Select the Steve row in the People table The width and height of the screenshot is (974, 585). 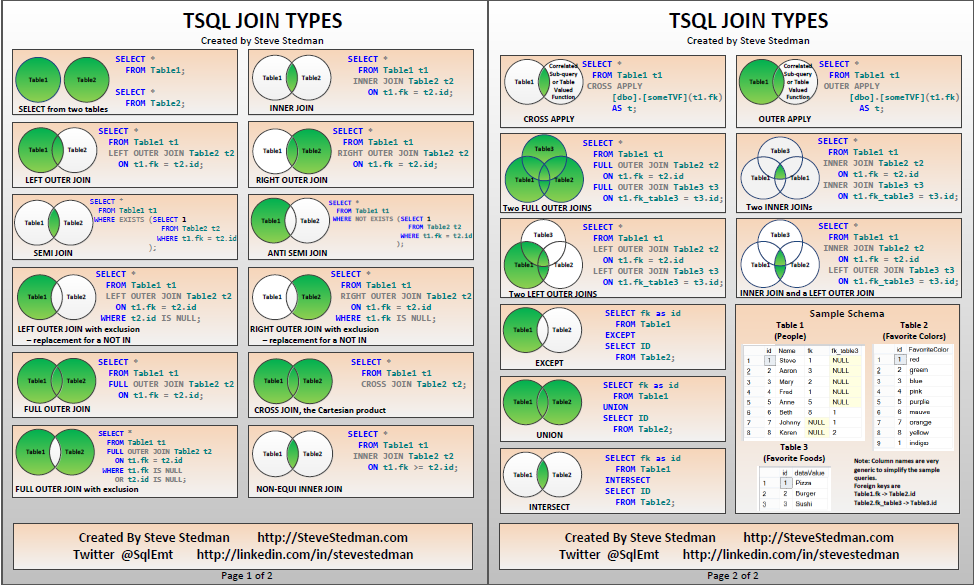789,360
